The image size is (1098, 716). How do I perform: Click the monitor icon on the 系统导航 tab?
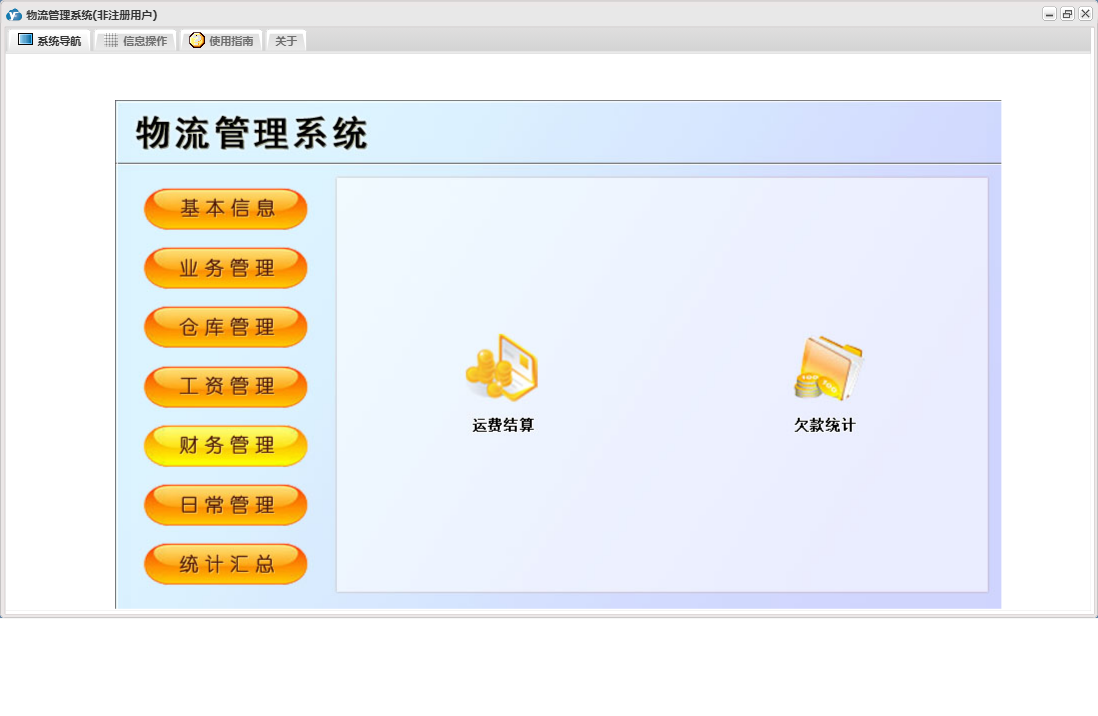tap(25, 41)
